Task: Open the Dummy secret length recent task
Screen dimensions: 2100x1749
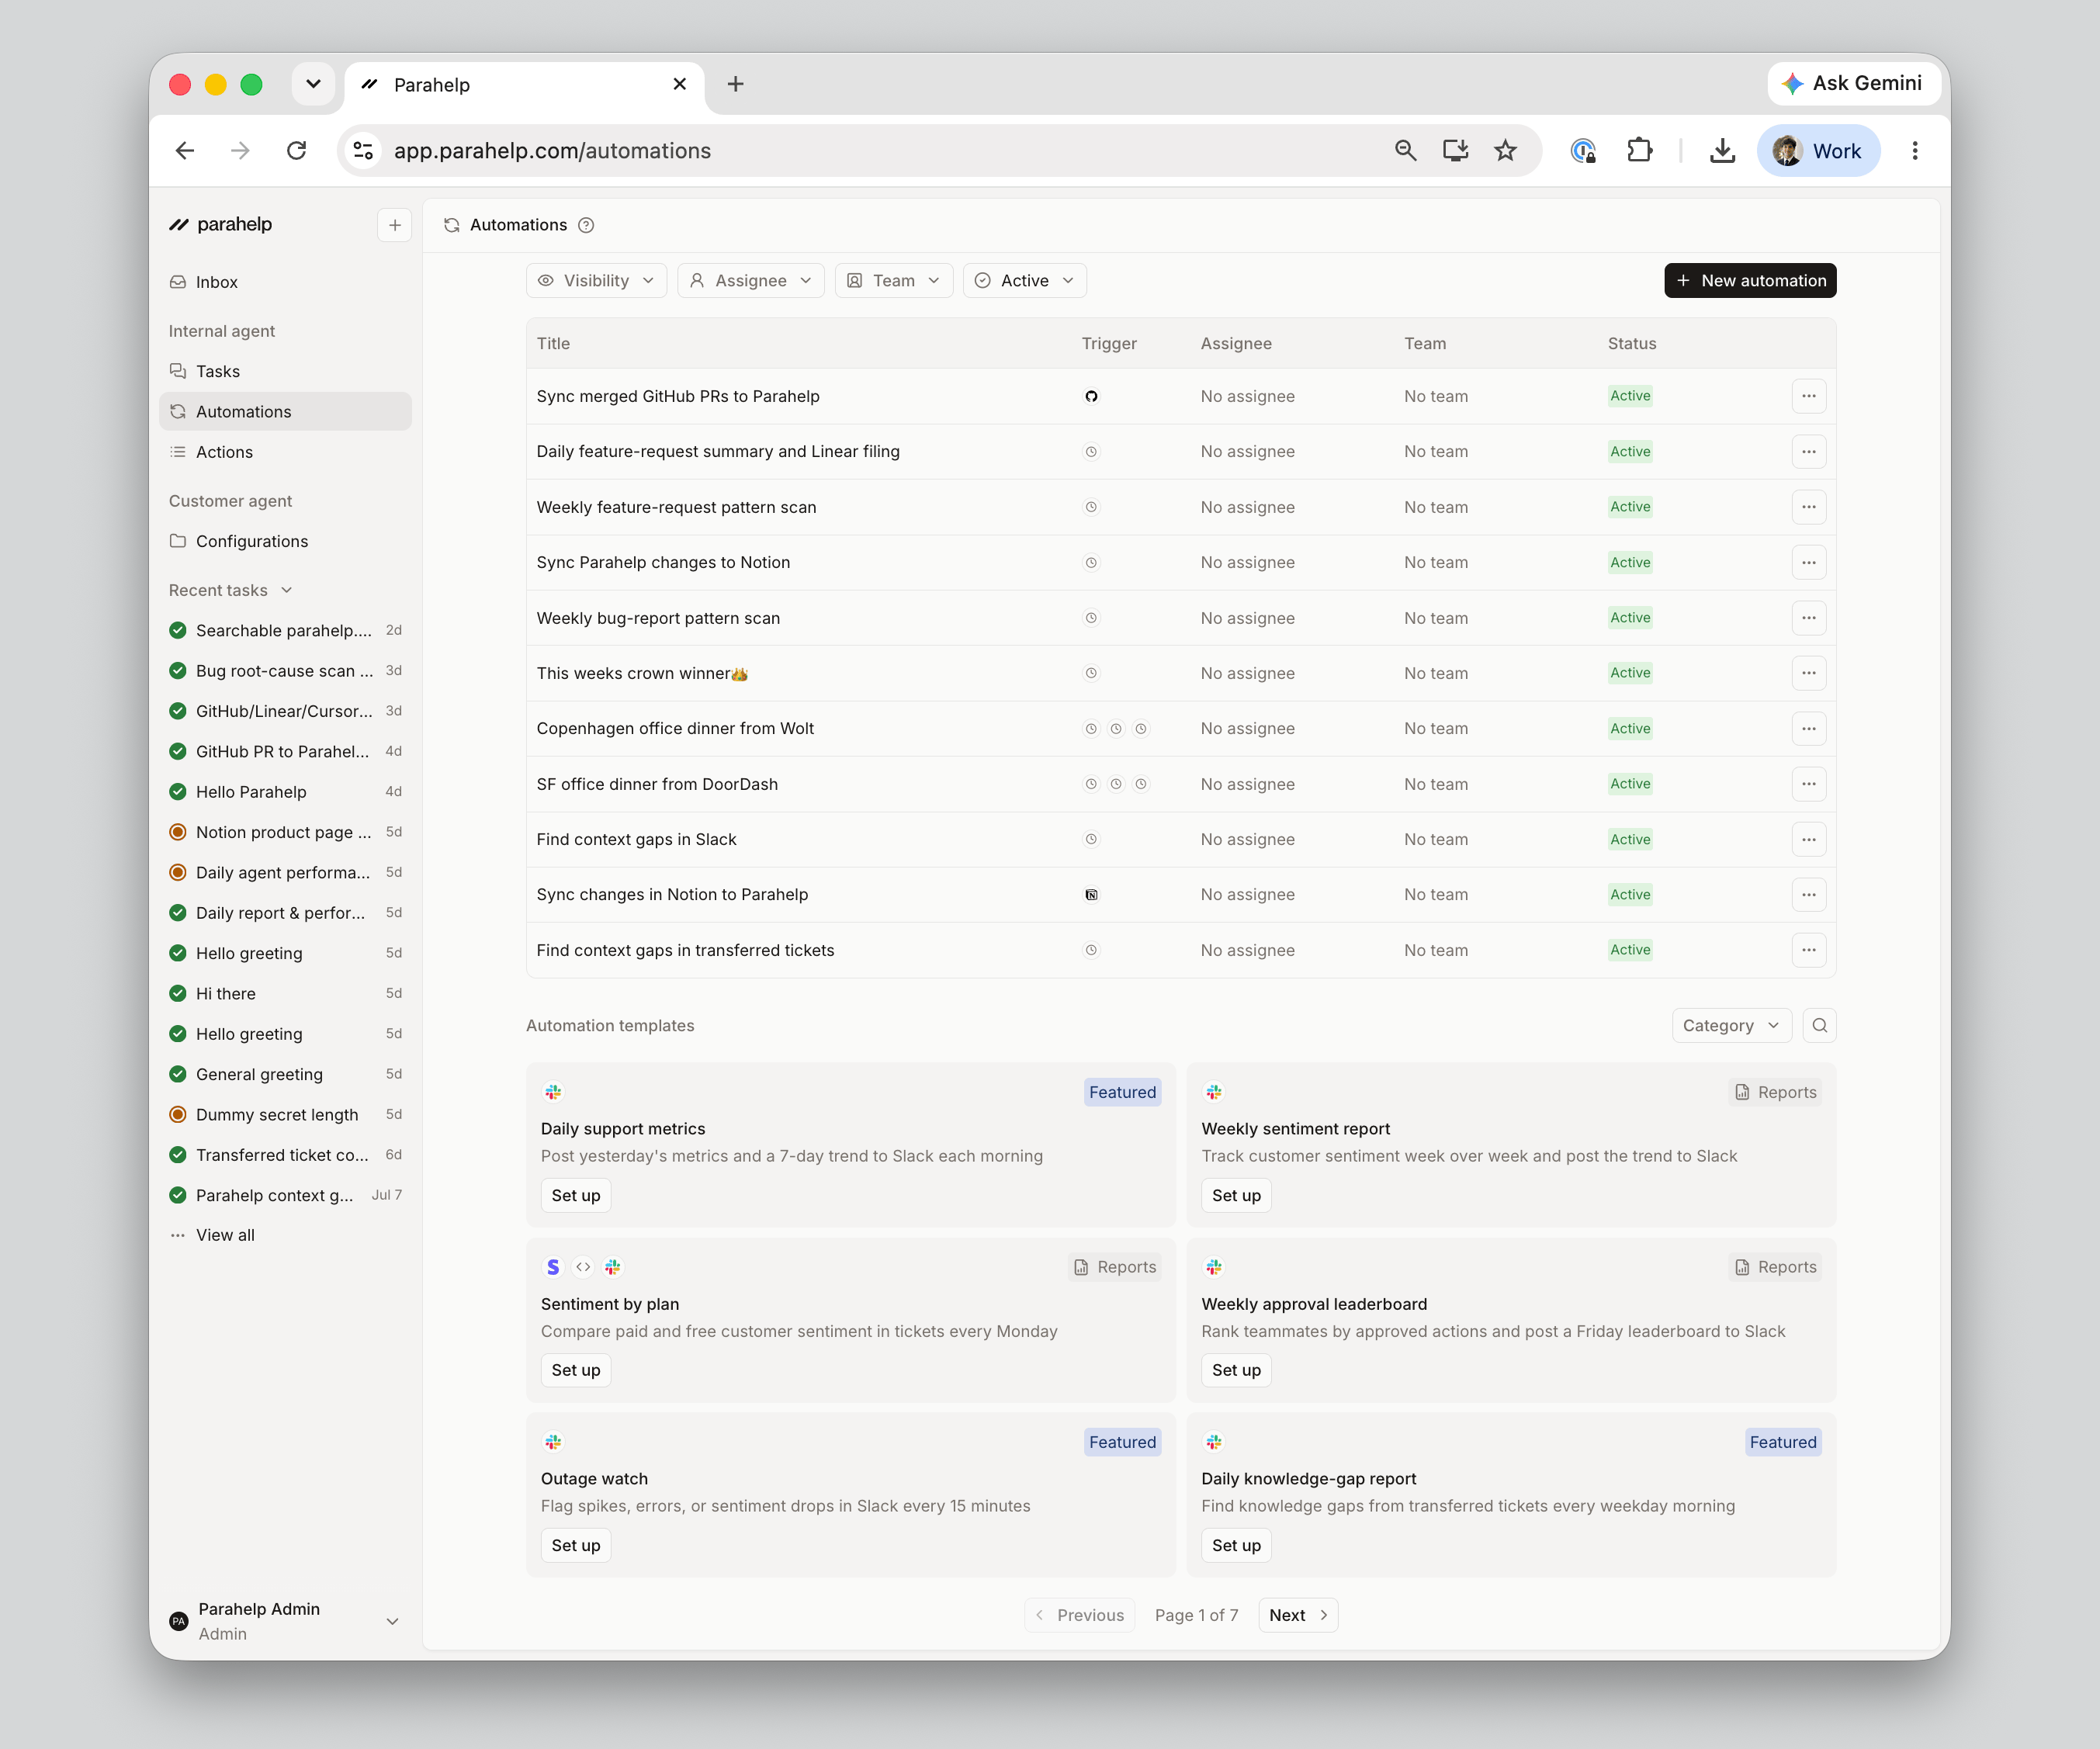Action: [285, 1115]
